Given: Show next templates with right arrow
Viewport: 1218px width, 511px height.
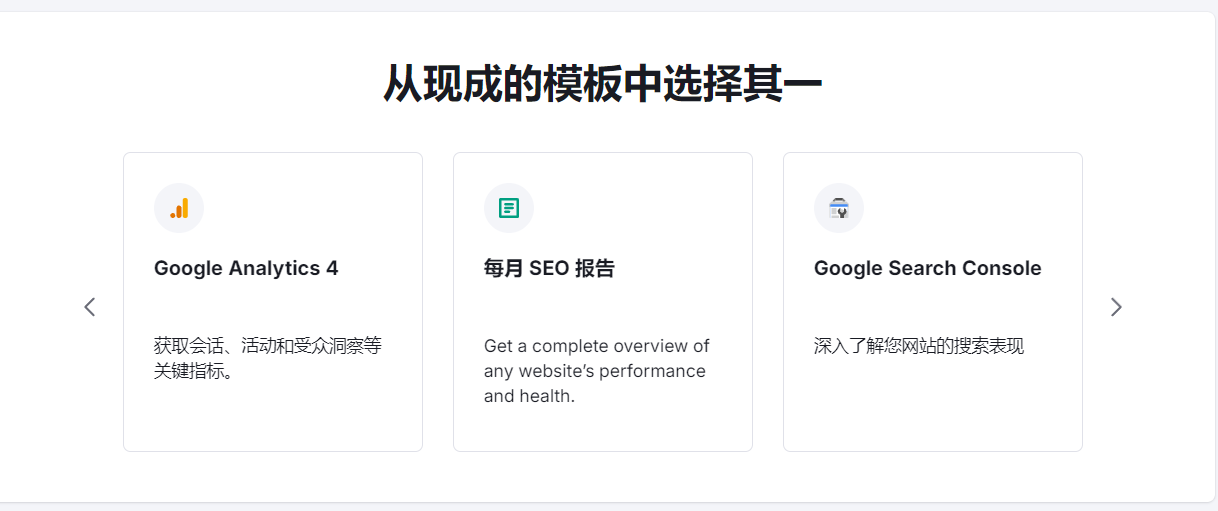Looking at the screenshot, I should tap(1116, 307).
